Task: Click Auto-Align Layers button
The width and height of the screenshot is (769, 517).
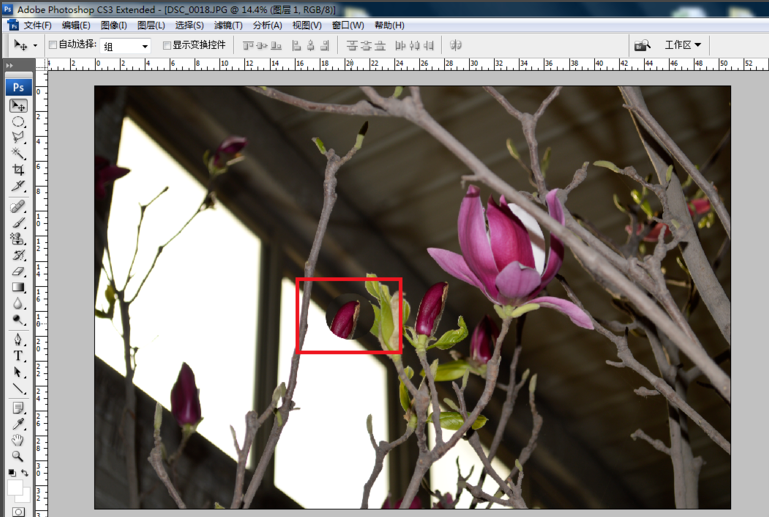Action: click(456, 46)
